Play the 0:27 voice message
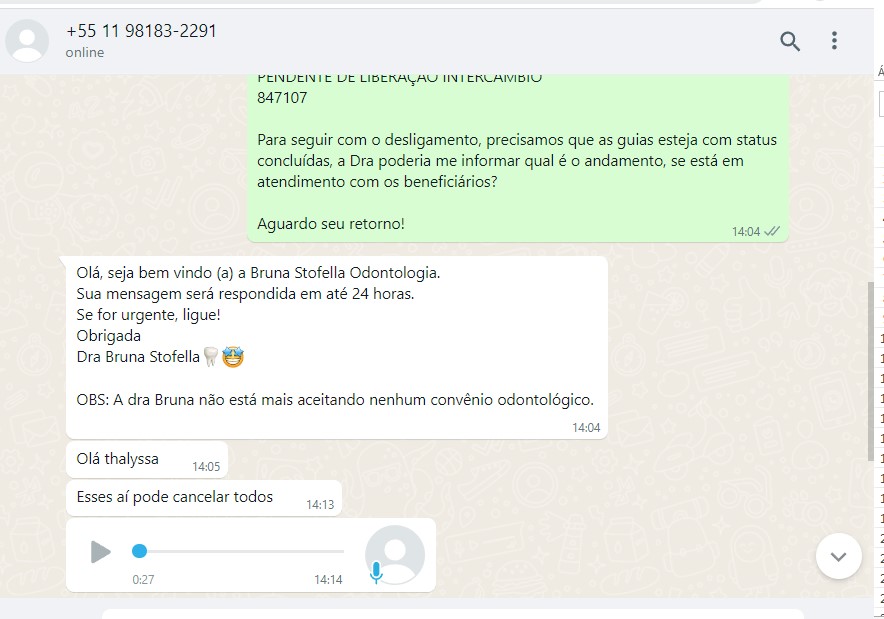 pos(101,552)
